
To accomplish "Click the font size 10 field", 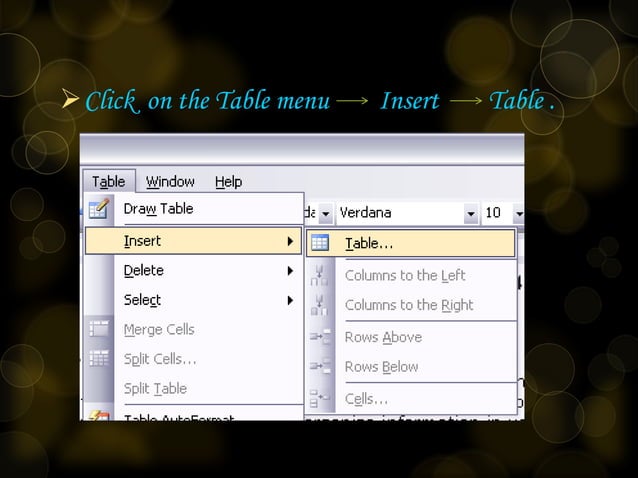I will pos(497,213).
